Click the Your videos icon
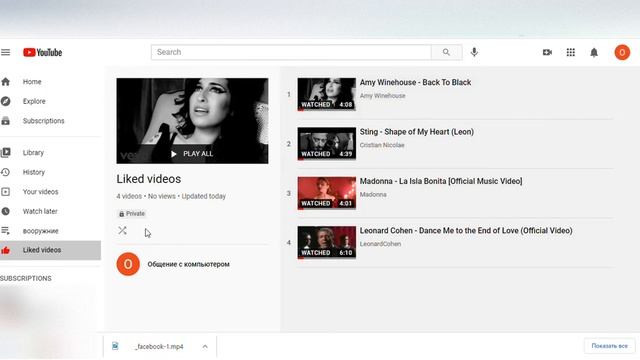The image size is (640, 360). tap(6, 192)
